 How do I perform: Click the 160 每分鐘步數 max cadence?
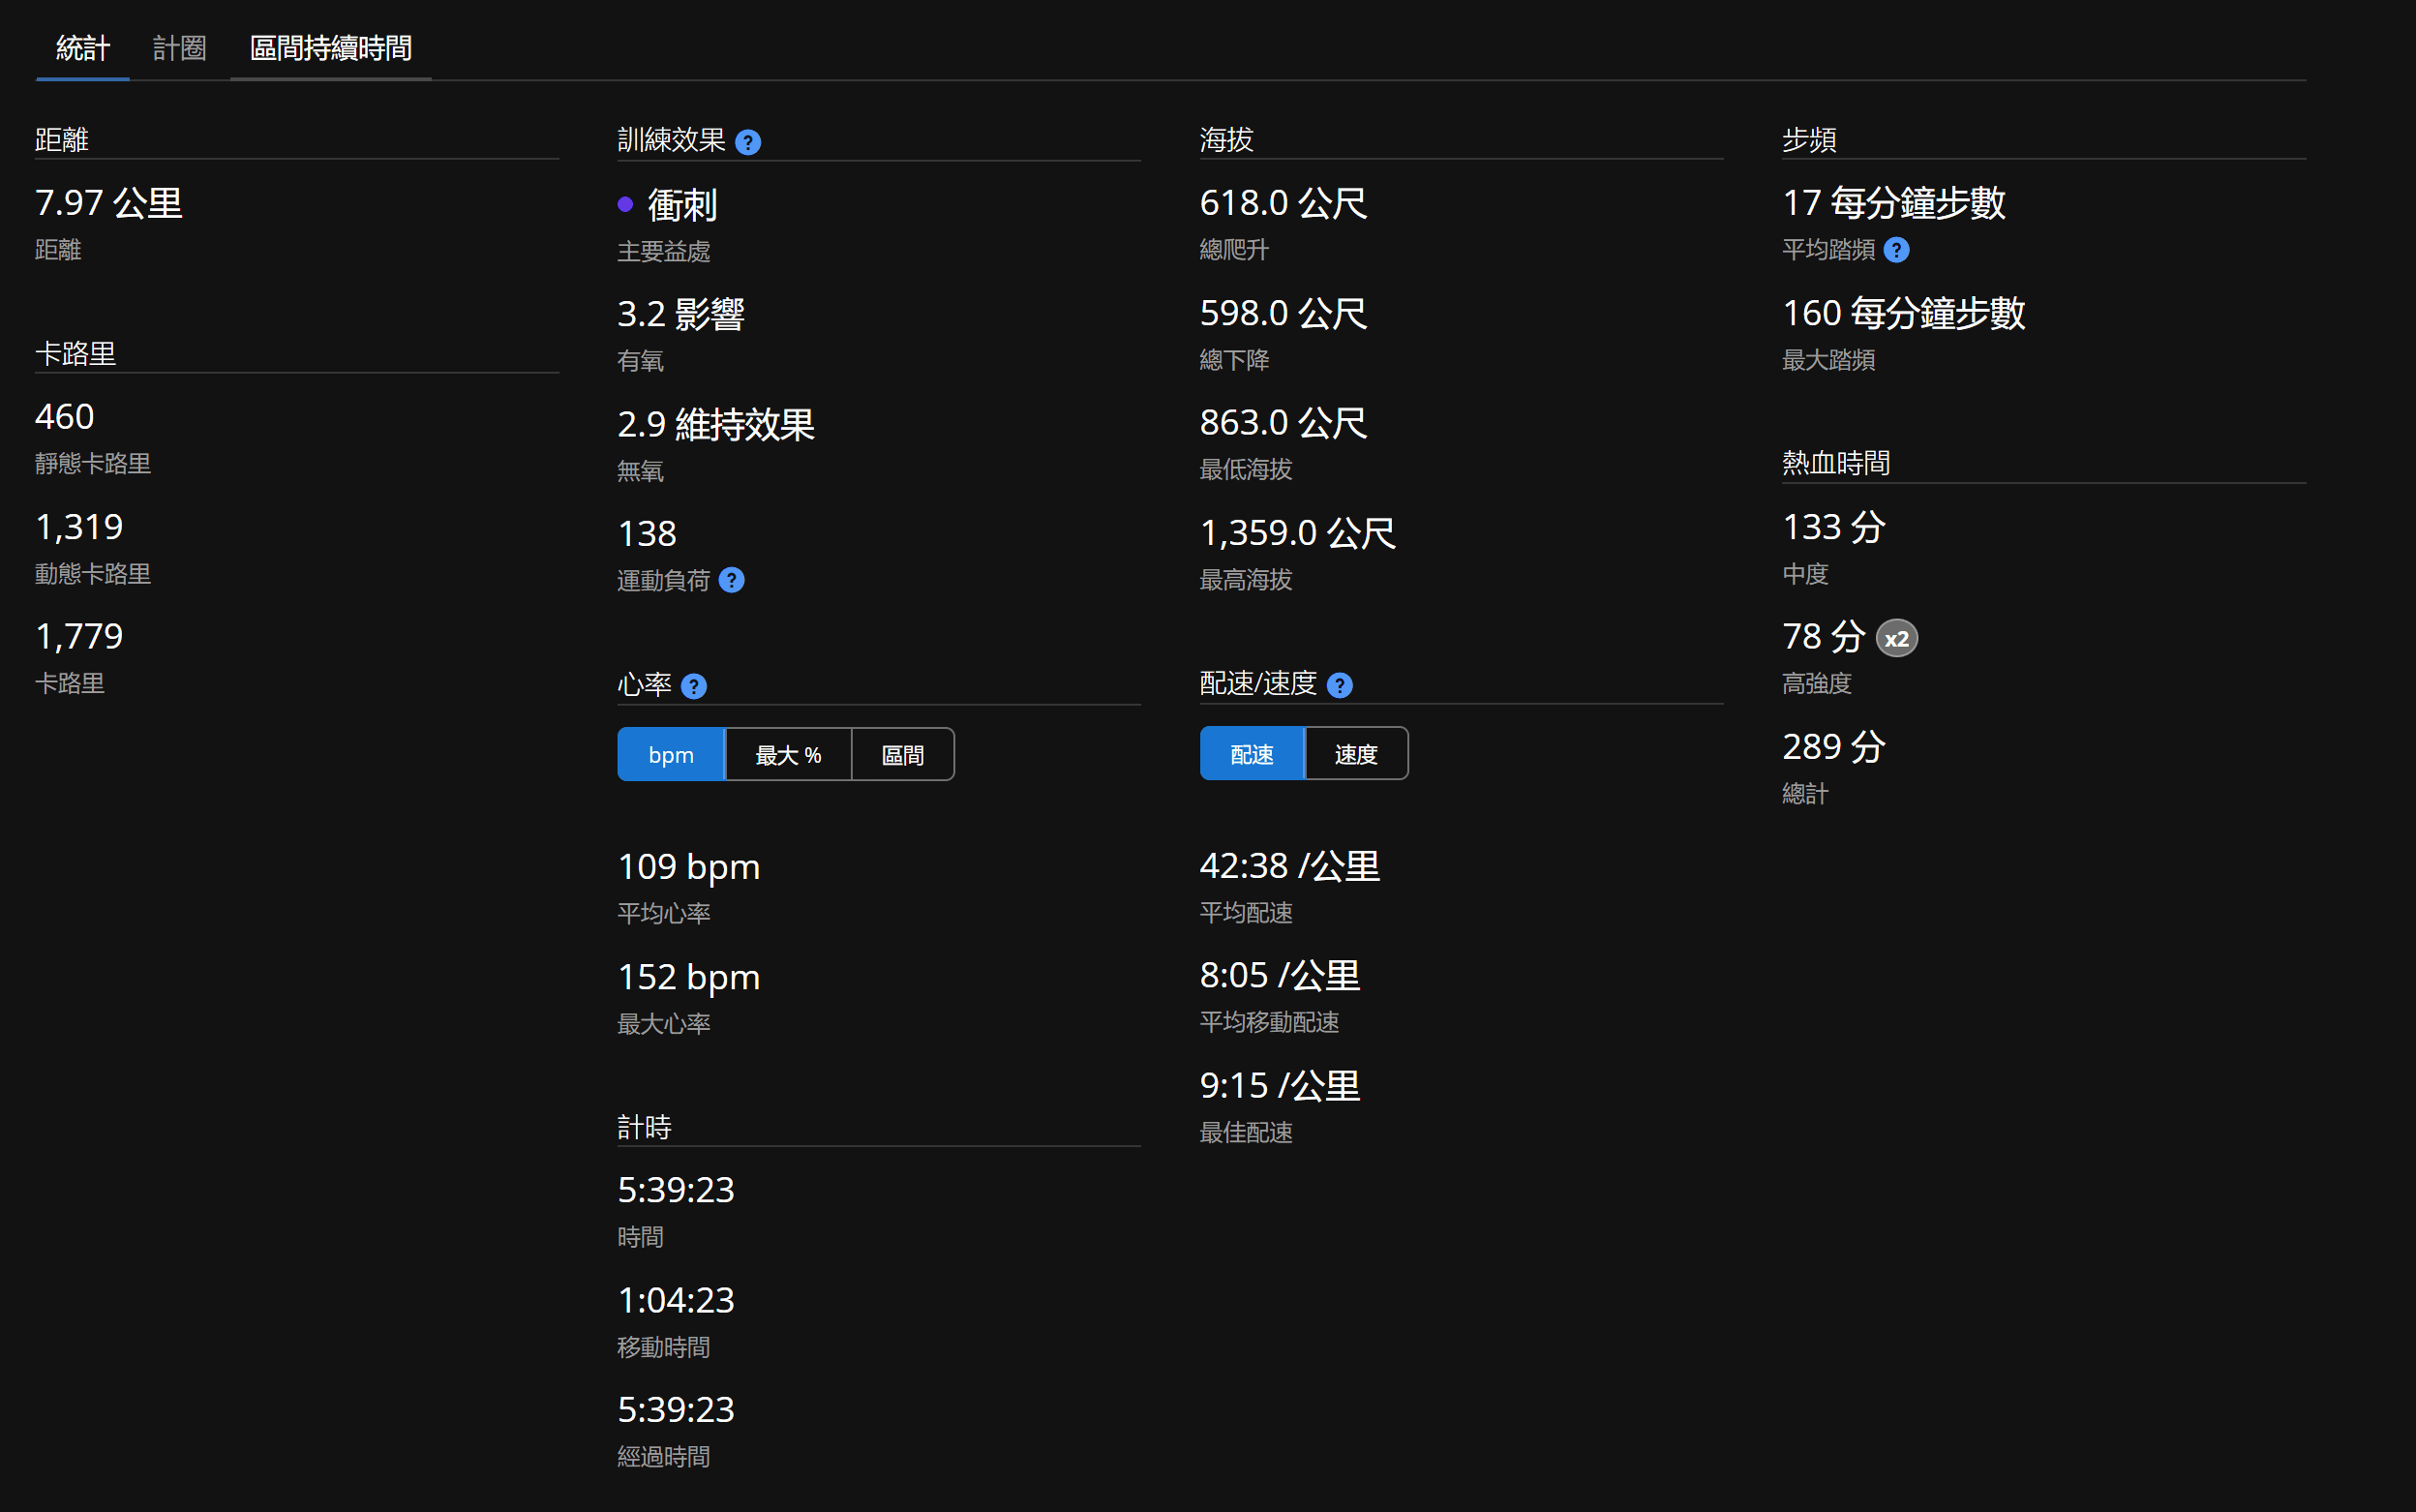coord(1904,313)
